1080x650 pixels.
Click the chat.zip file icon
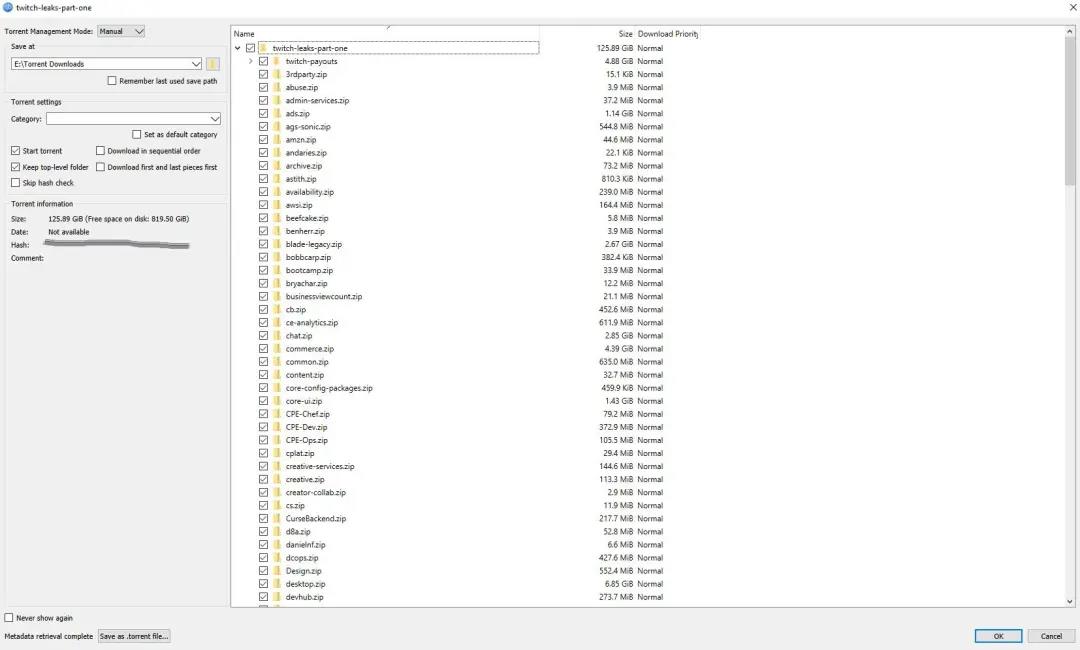pos(277,336)
